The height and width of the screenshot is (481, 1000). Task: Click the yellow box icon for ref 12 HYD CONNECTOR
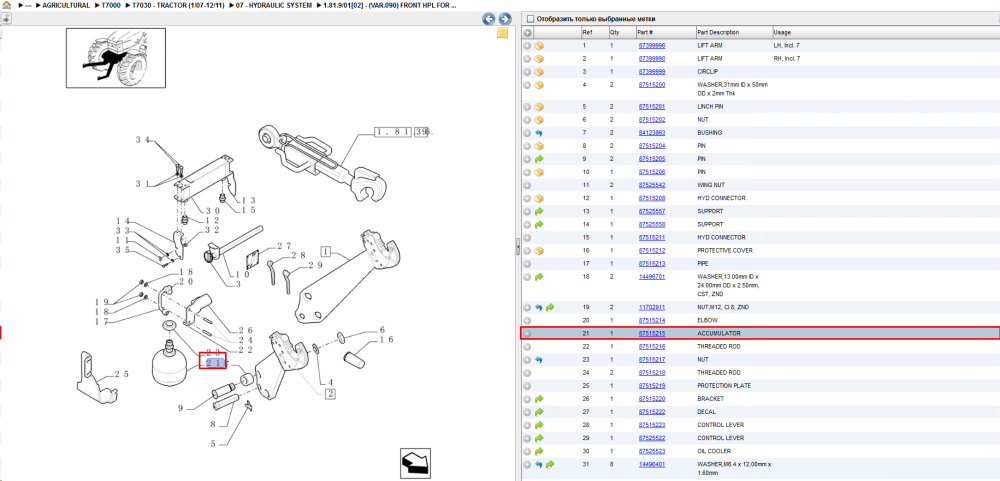539,198
